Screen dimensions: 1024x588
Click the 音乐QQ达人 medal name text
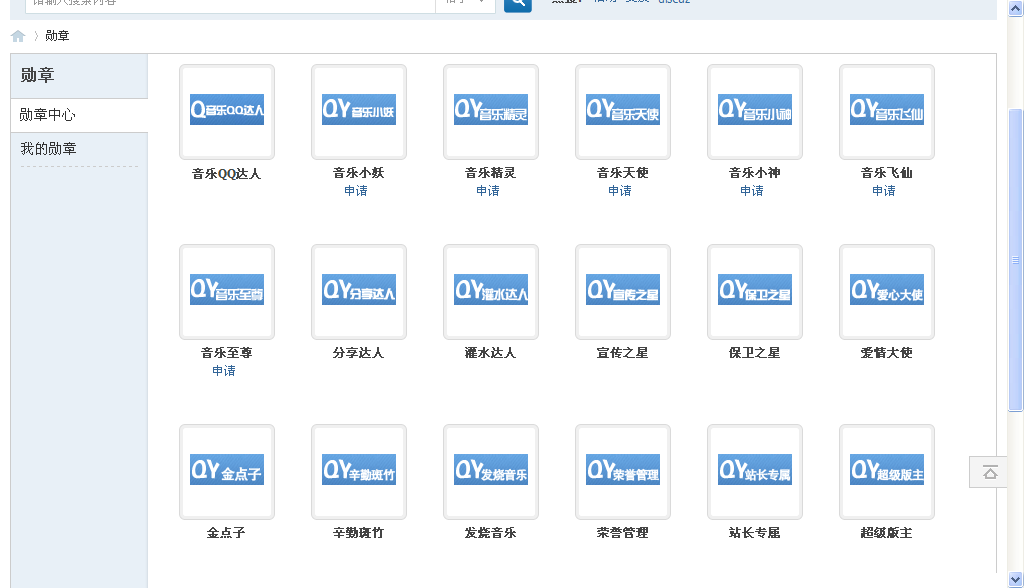[x=227, y=174]
